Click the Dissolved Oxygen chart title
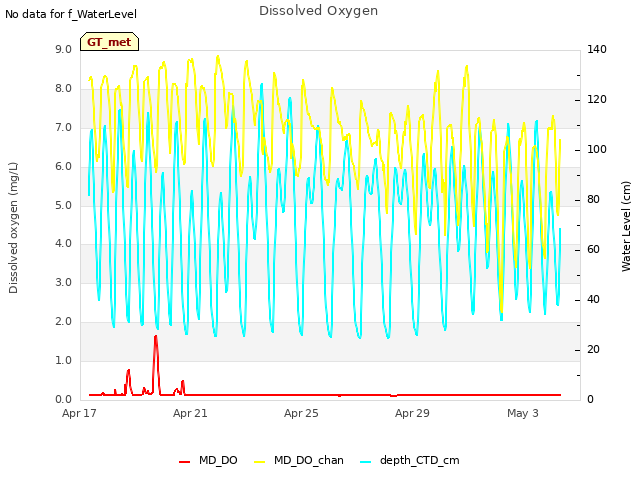 pyautogui.click(x=318, y=11)
